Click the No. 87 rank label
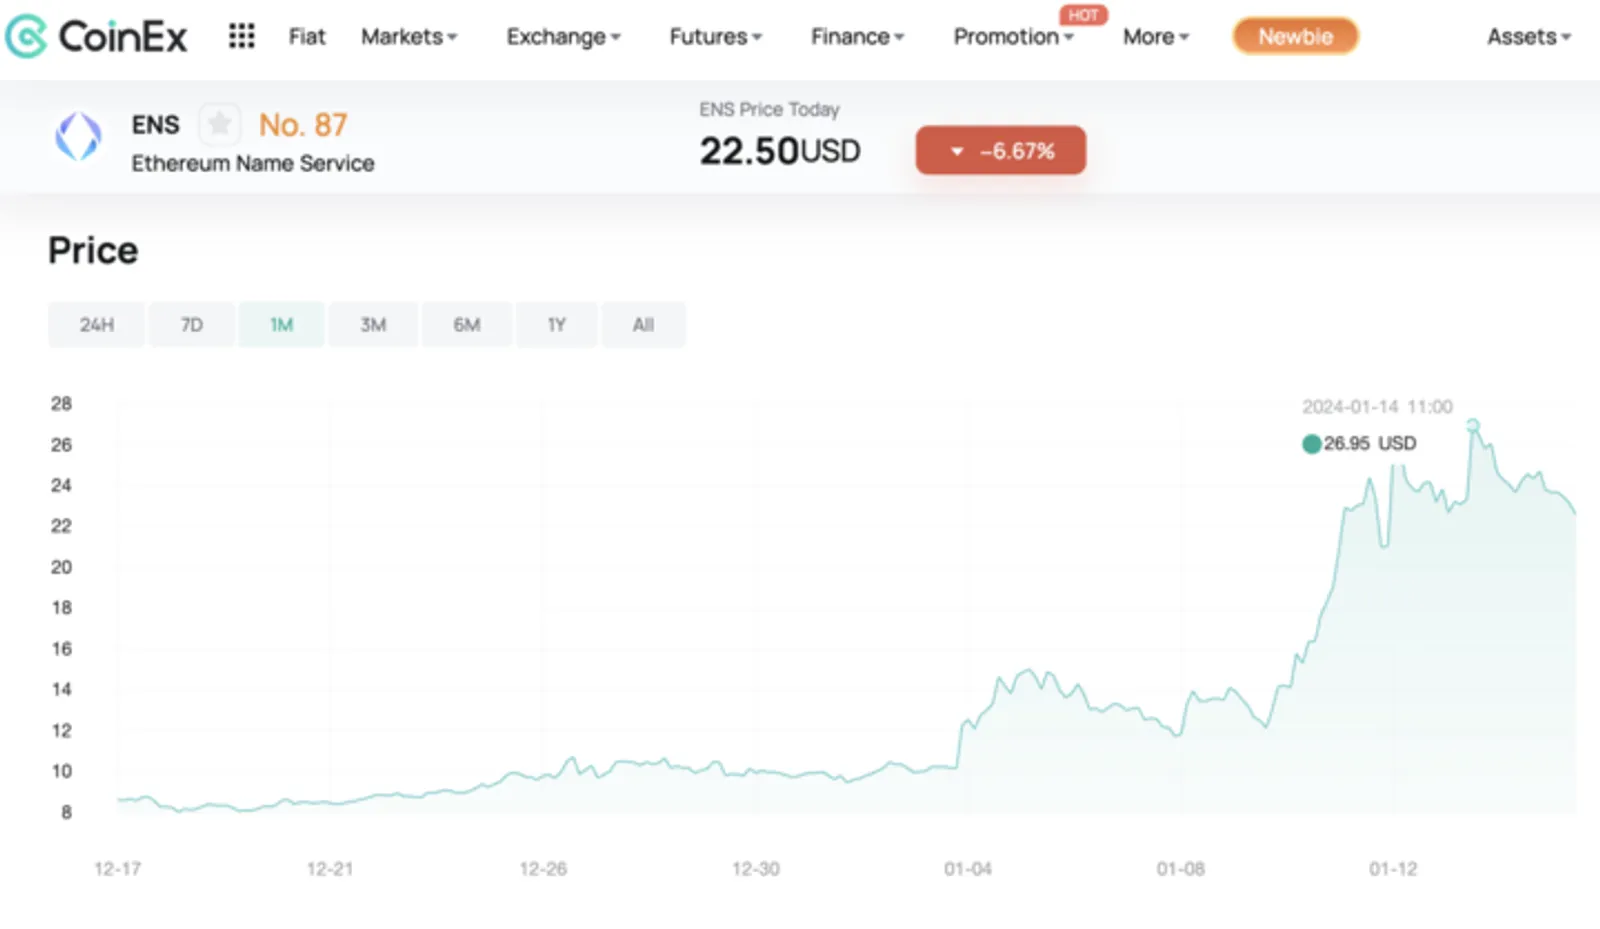 click(303, 125)
